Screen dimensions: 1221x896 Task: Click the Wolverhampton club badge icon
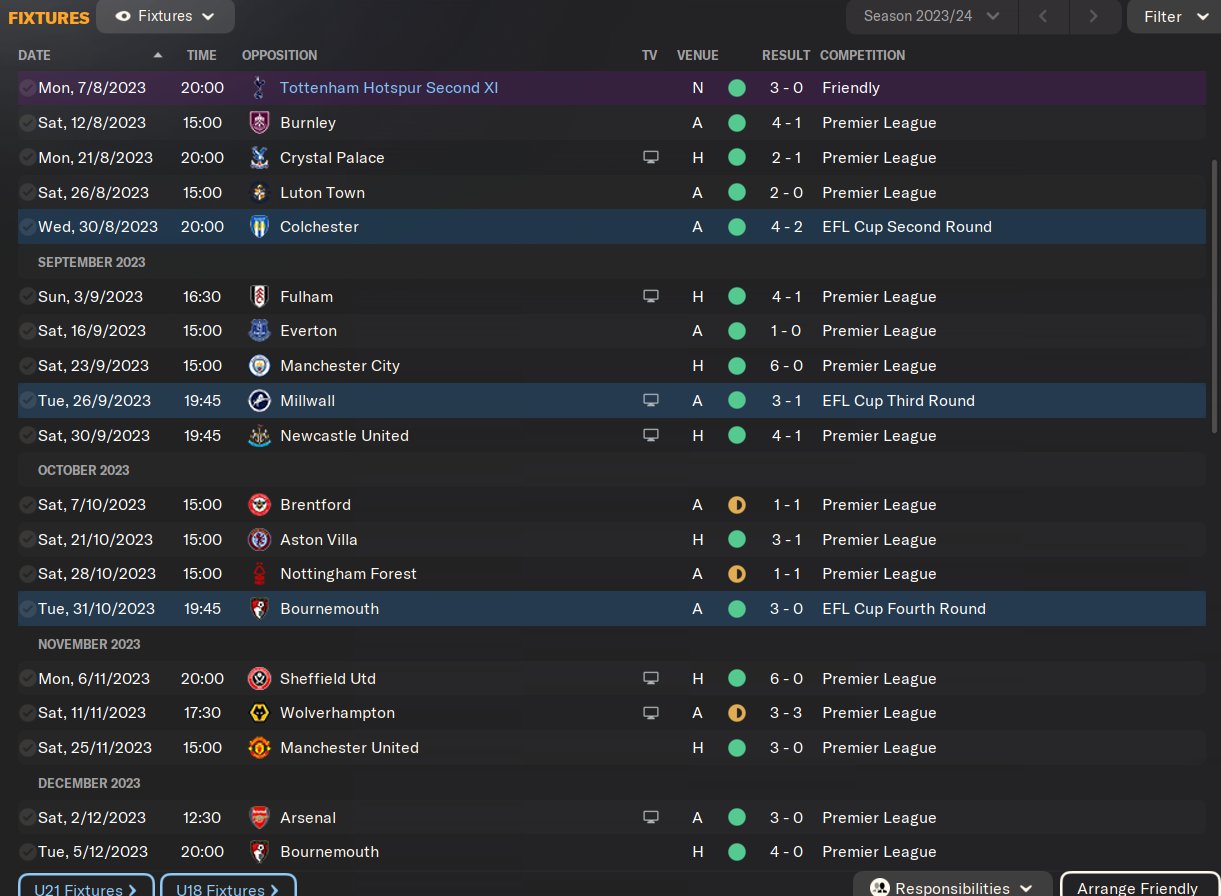[259, 713]
